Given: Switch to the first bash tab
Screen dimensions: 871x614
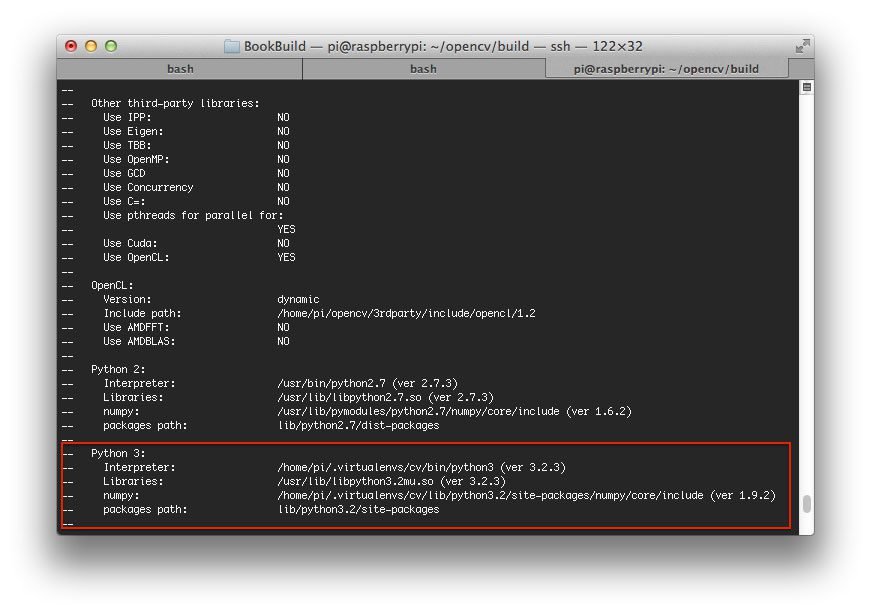Looking at the screenshot, I should (180, 69).
